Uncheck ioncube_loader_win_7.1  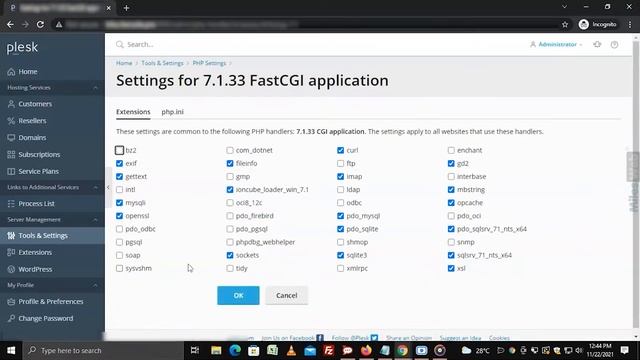(x=230, y=189)
